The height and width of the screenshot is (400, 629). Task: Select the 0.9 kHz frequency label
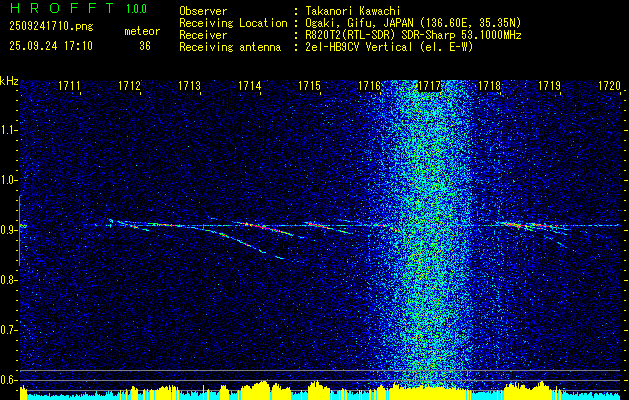7,230
